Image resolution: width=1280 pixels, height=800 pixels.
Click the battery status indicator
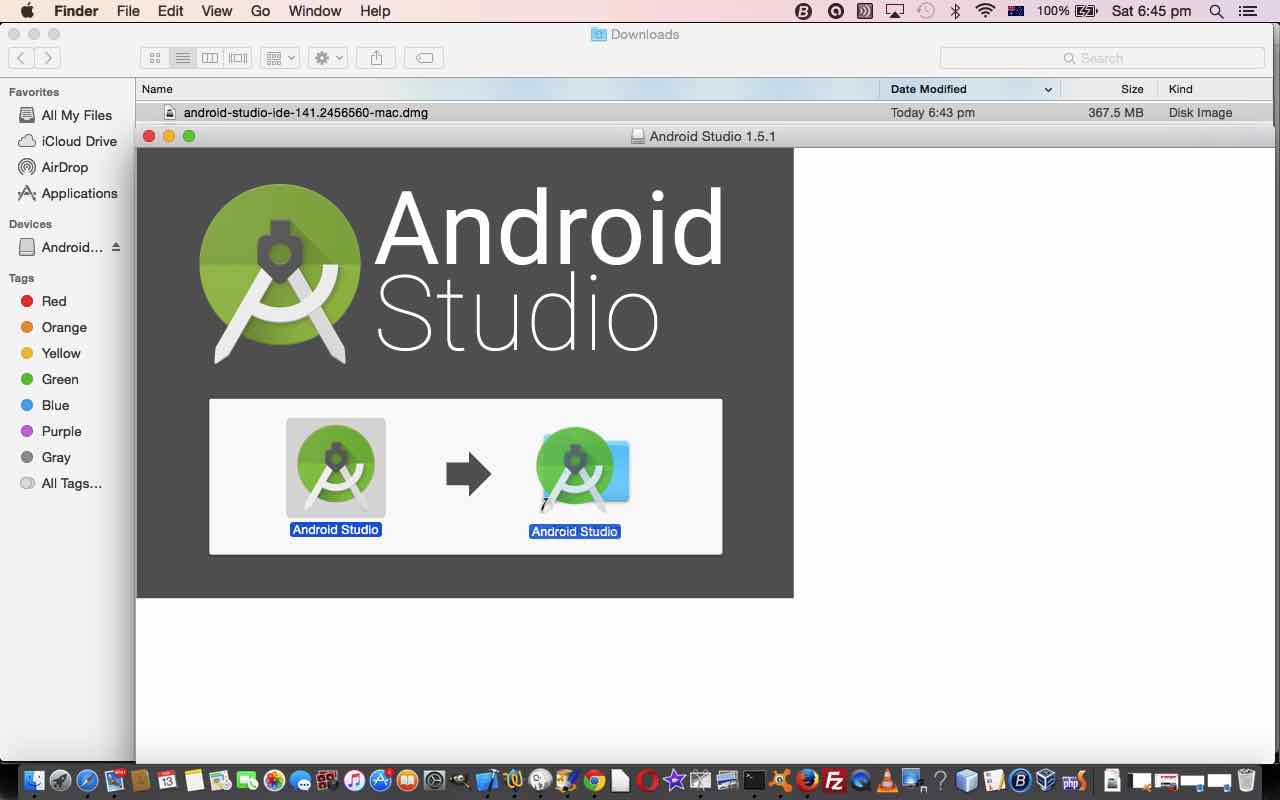[x=1068, y=11]
